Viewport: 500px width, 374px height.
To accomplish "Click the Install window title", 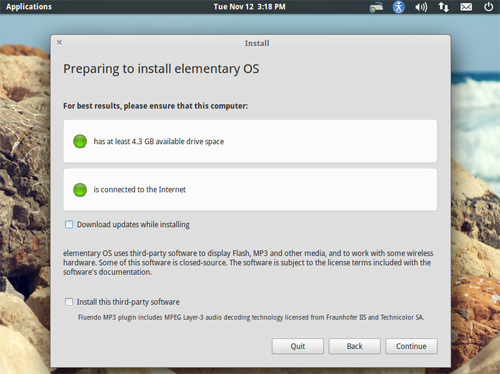I will pos(257,43).
